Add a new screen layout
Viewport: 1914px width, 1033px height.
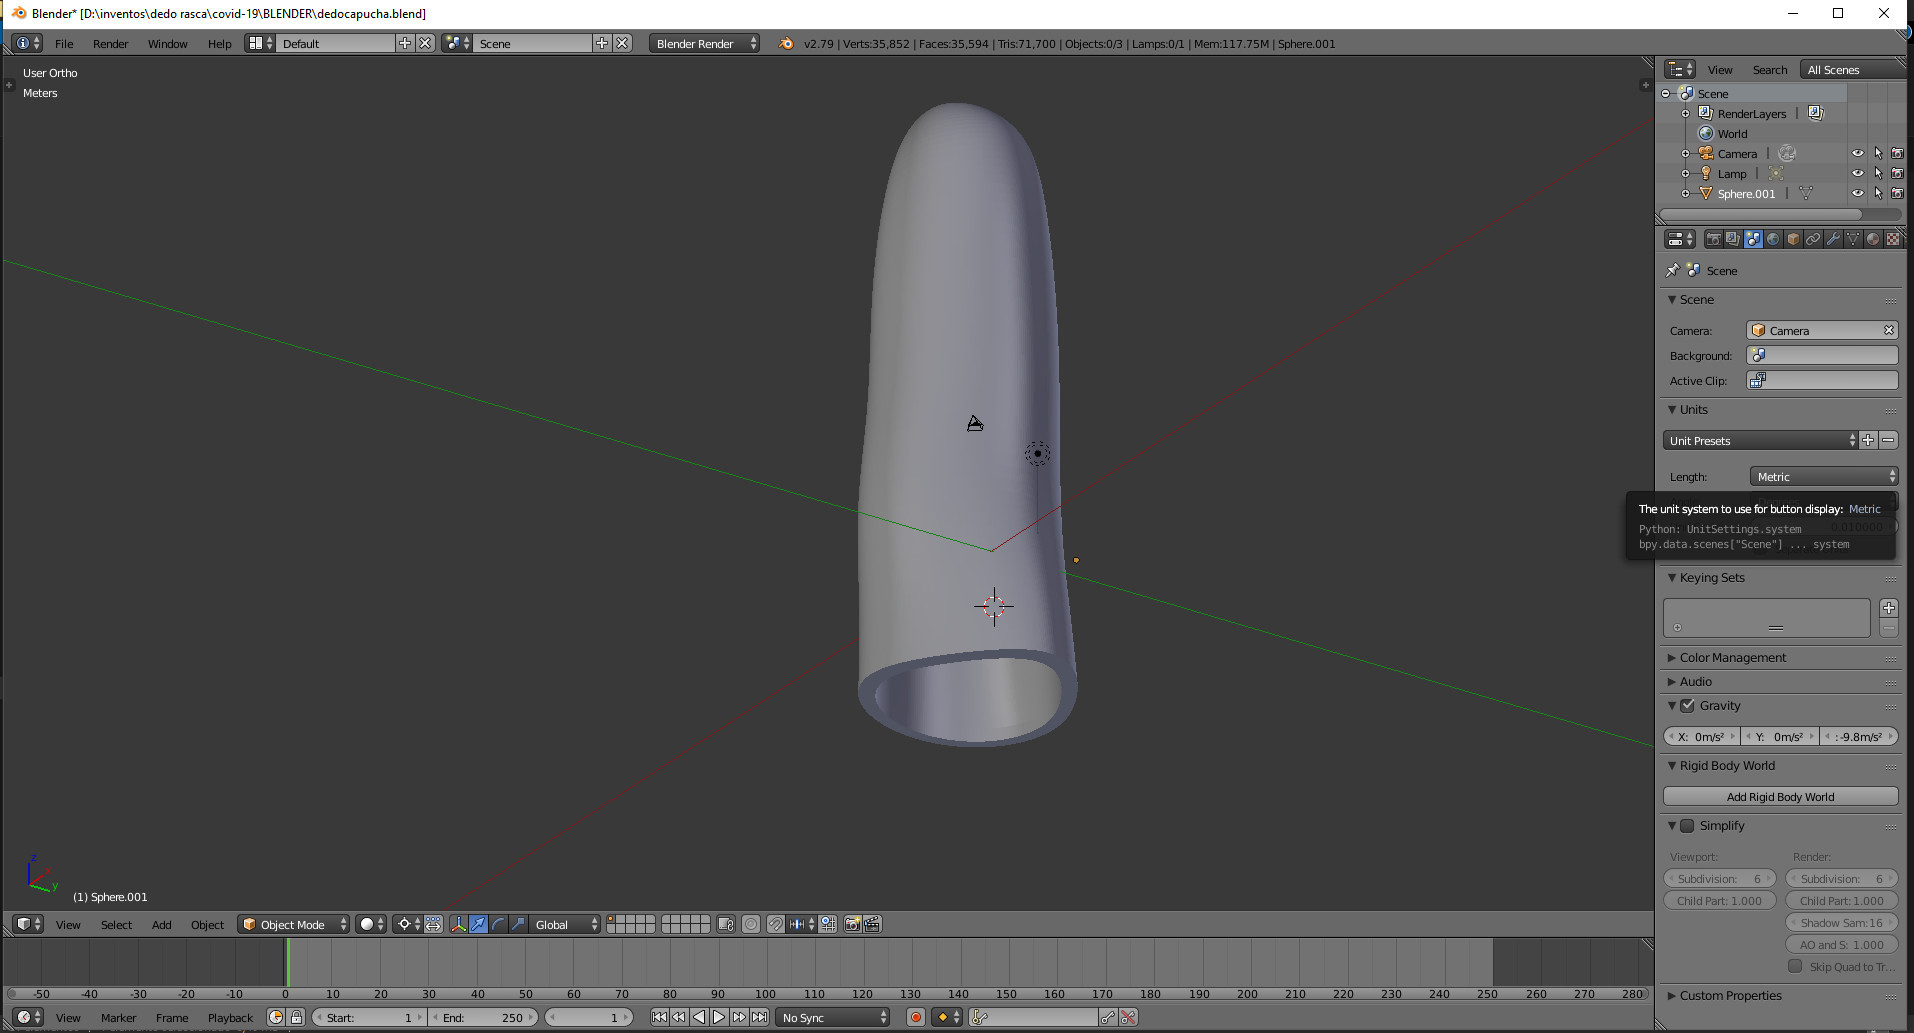pyautogui.click(x=404, y=43)
